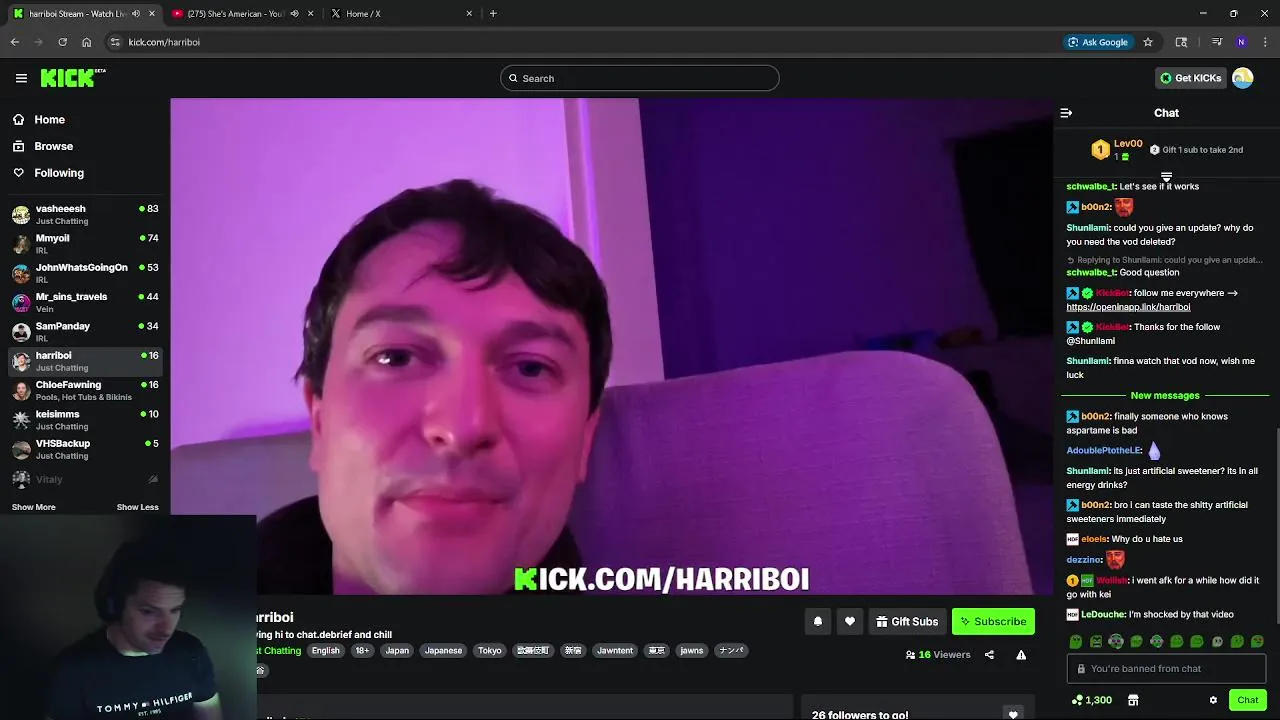
Task: Open media controls icon in toolbar
Action: pos(1216,42)
